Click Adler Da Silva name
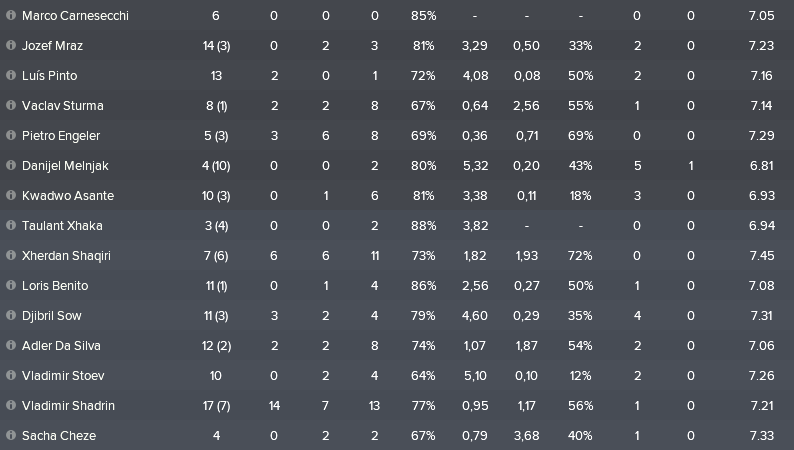Viewport: 794px width, 450px height. point(61,346)
